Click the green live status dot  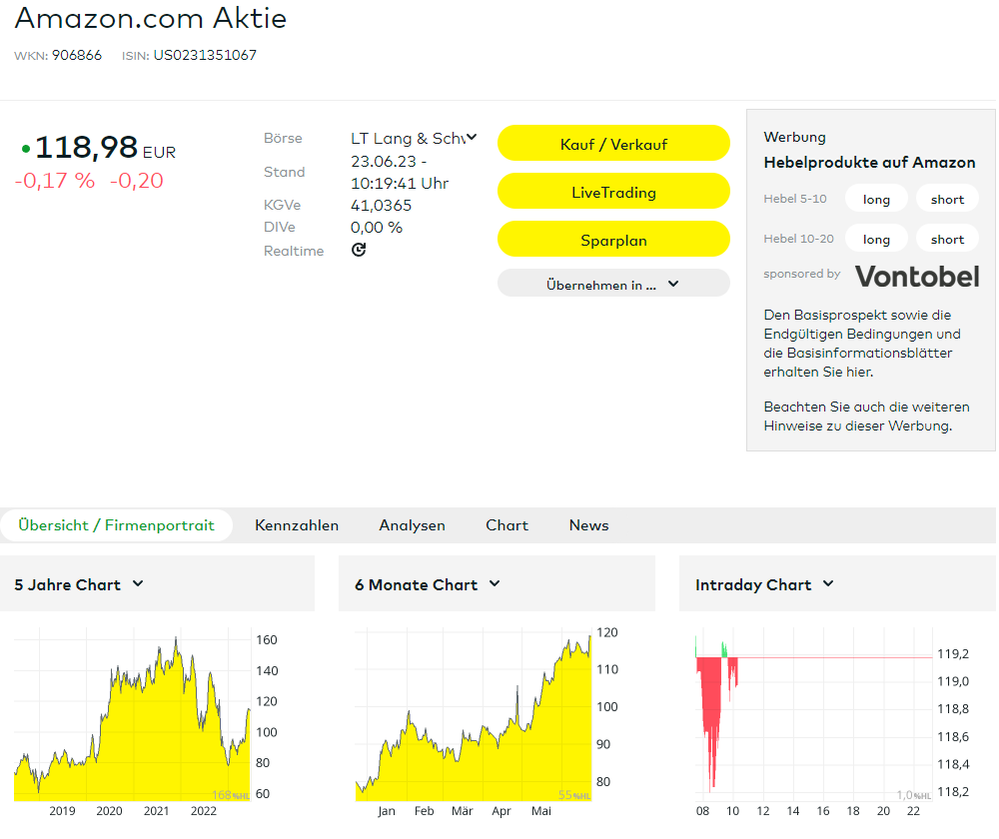(x=26, y=150)
